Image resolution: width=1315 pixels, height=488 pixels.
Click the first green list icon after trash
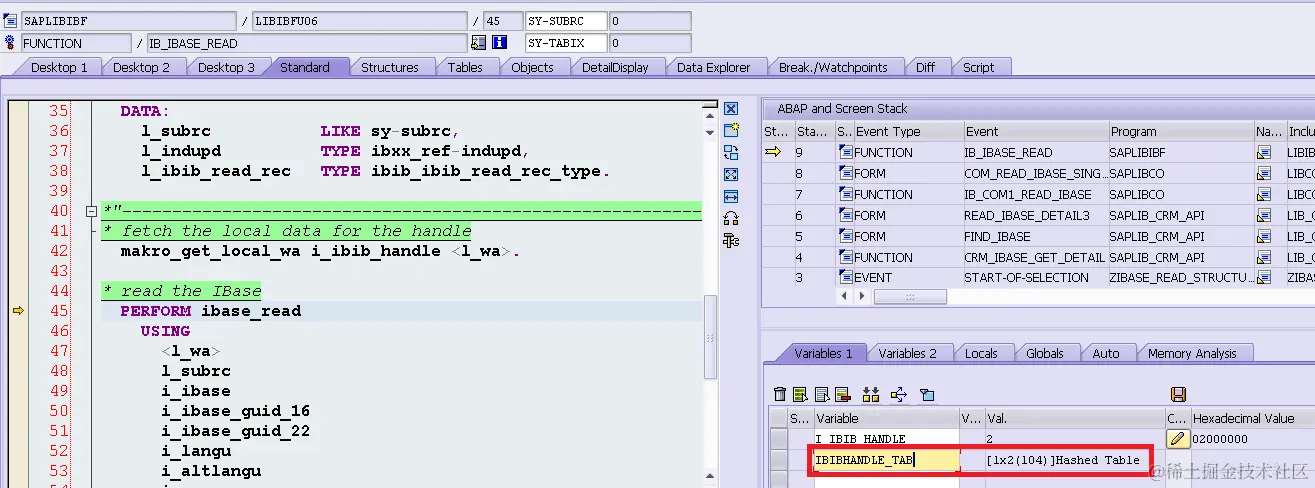(x=801, y=394)
